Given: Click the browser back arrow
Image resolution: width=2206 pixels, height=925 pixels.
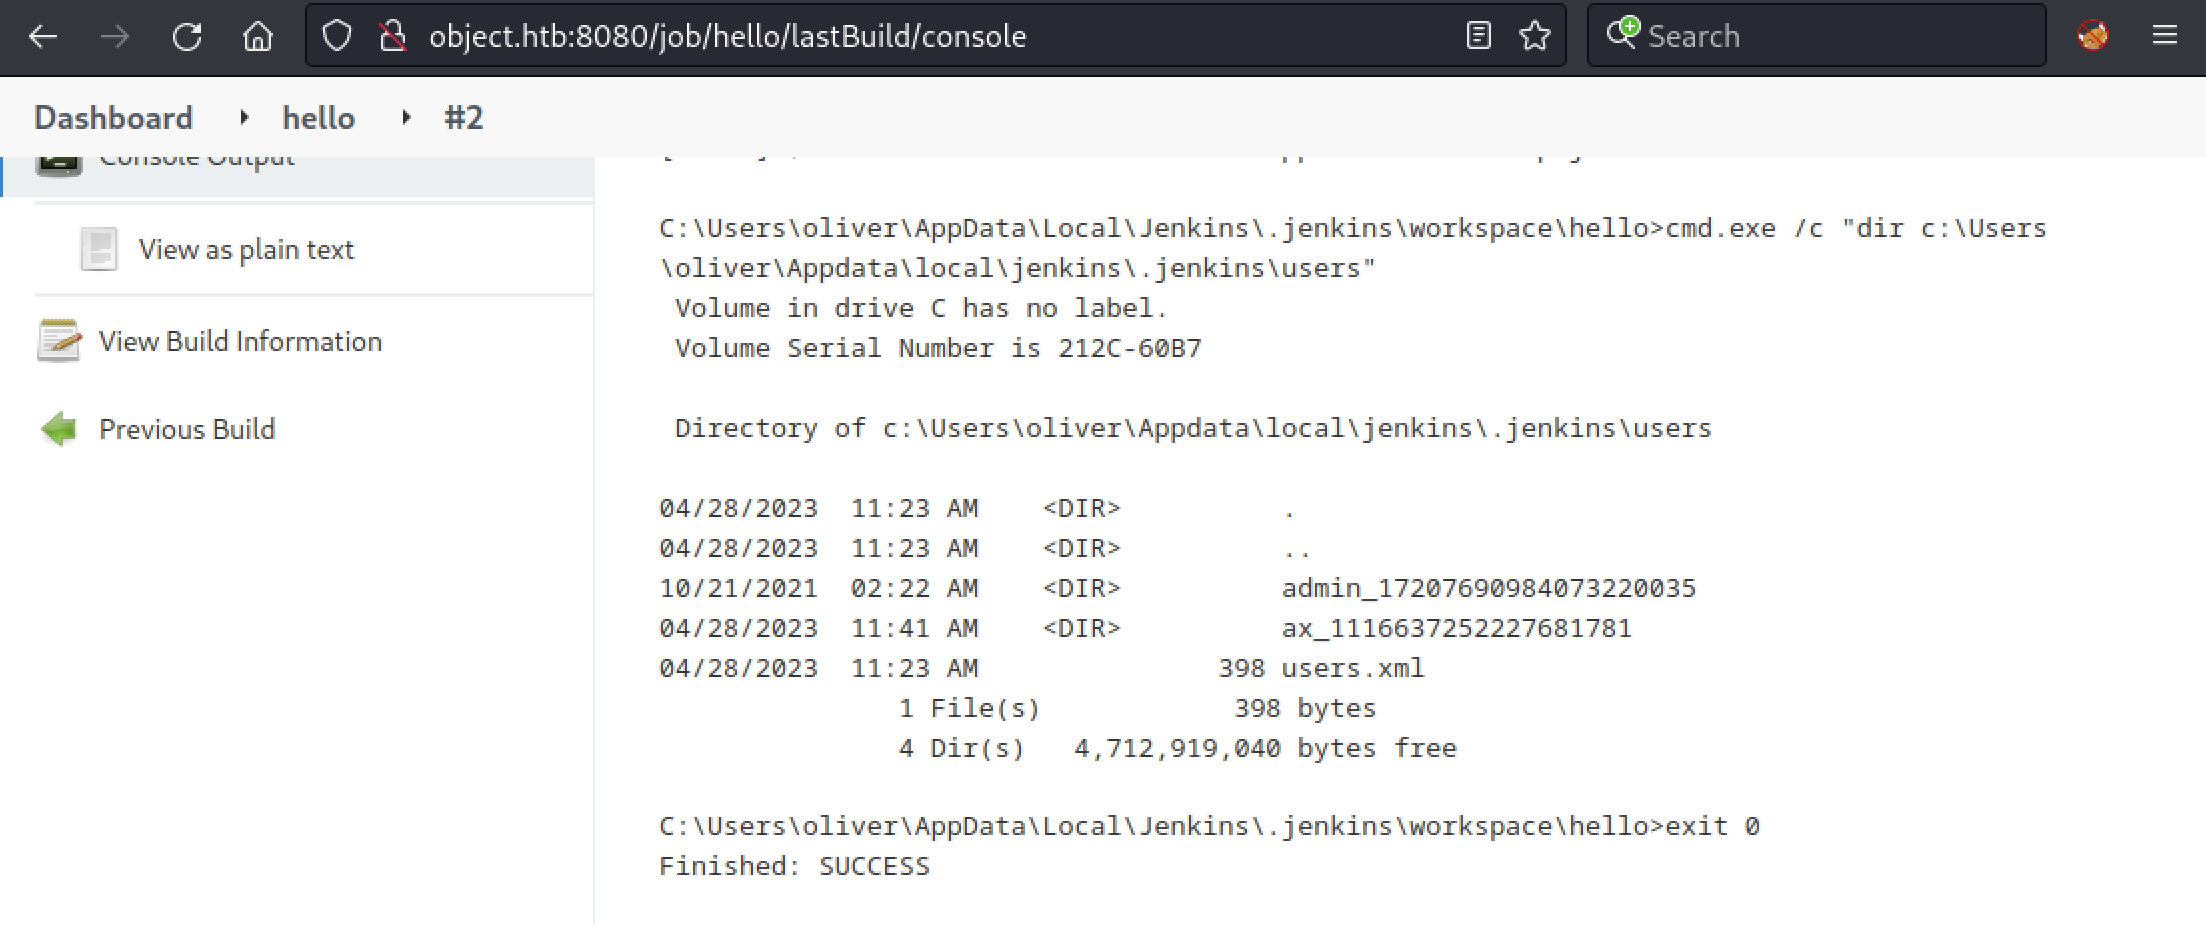Looking at the screenshot, I should [44, 37].
